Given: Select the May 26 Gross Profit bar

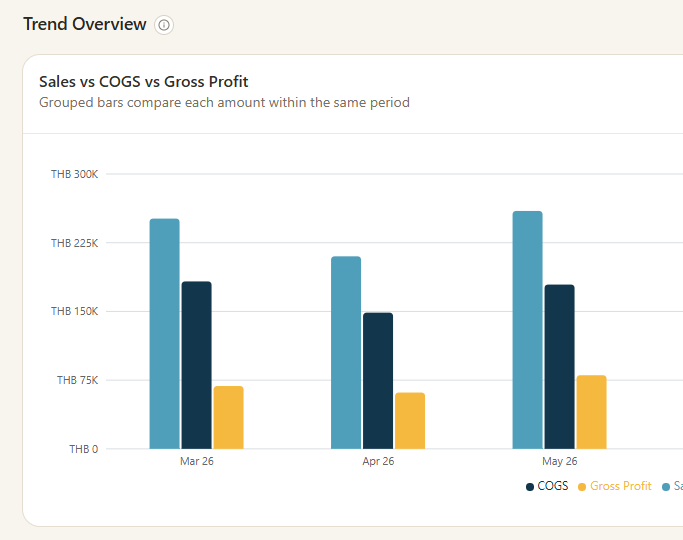Looking at the screenshot, I should coord(592,412).
